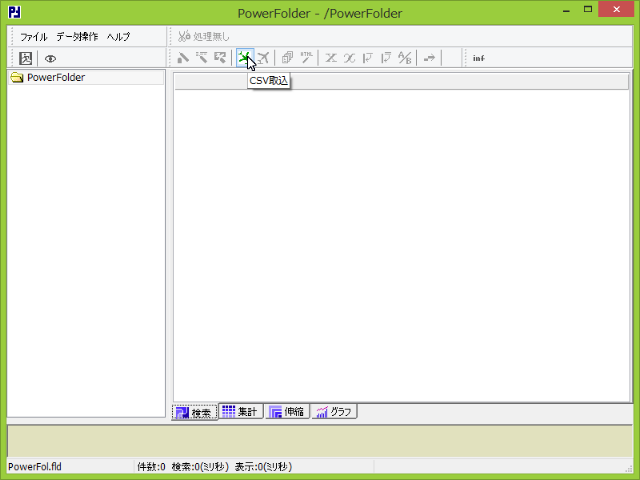Image resolution: width=640 pixels, height=480 pixels.
Task: Open the ファイル menu
Action: [34, 37]
